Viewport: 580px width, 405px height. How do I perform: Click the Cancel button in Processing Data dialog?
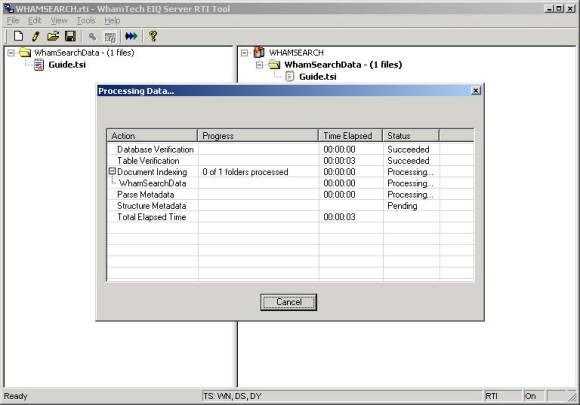pyautogui.click(x=289, y=302)
